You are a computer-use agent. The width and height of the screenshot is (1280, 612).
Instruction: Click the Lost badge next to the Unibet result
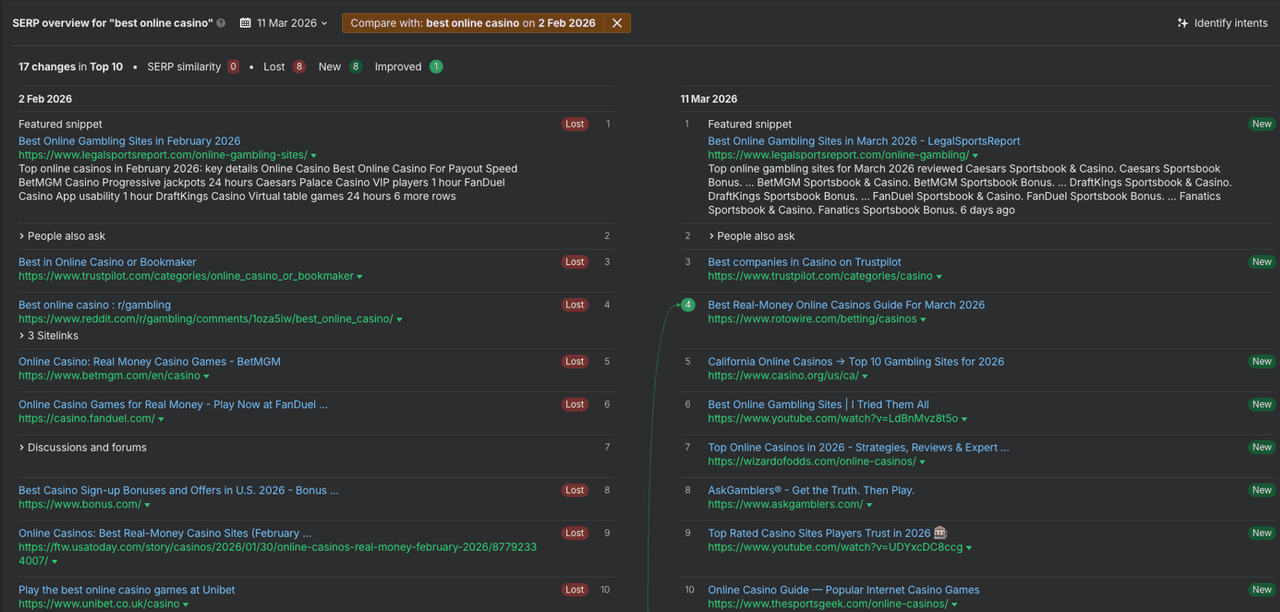(575, 590)
